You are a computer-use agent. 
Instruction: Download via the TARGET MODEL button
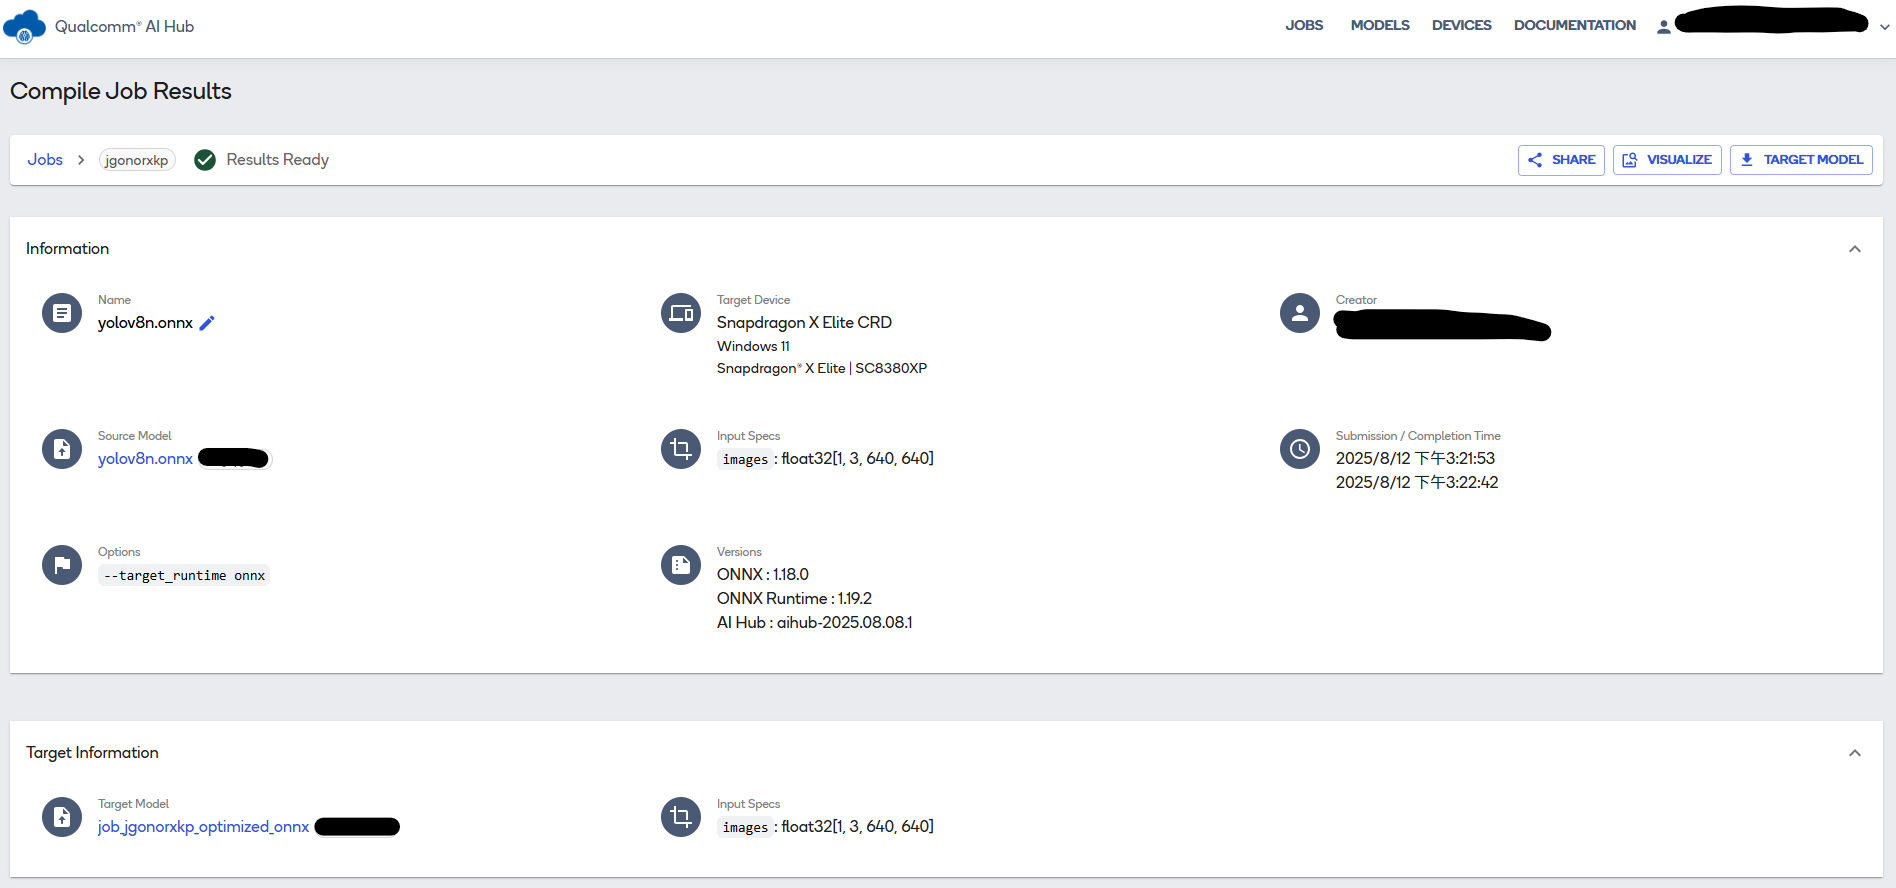tap(1801, 160)
